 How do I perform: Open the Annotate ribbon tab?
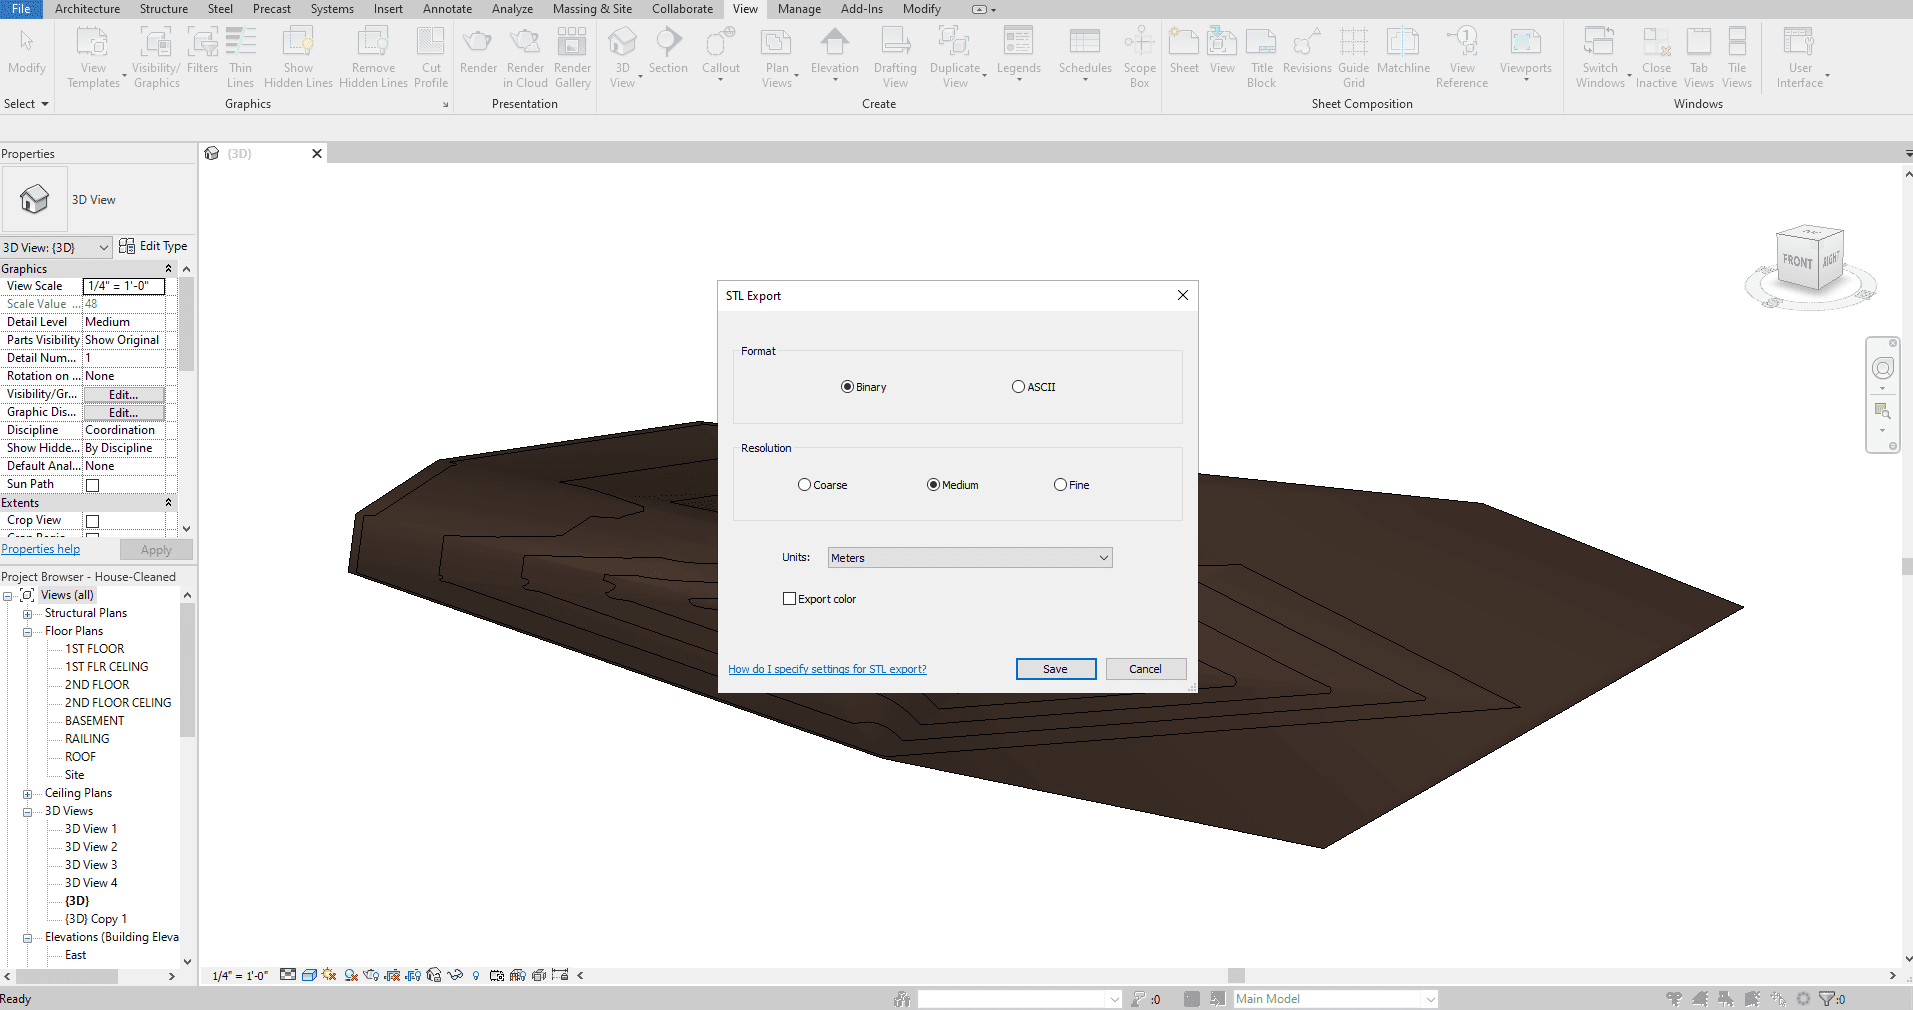click(x=447, y=9)
